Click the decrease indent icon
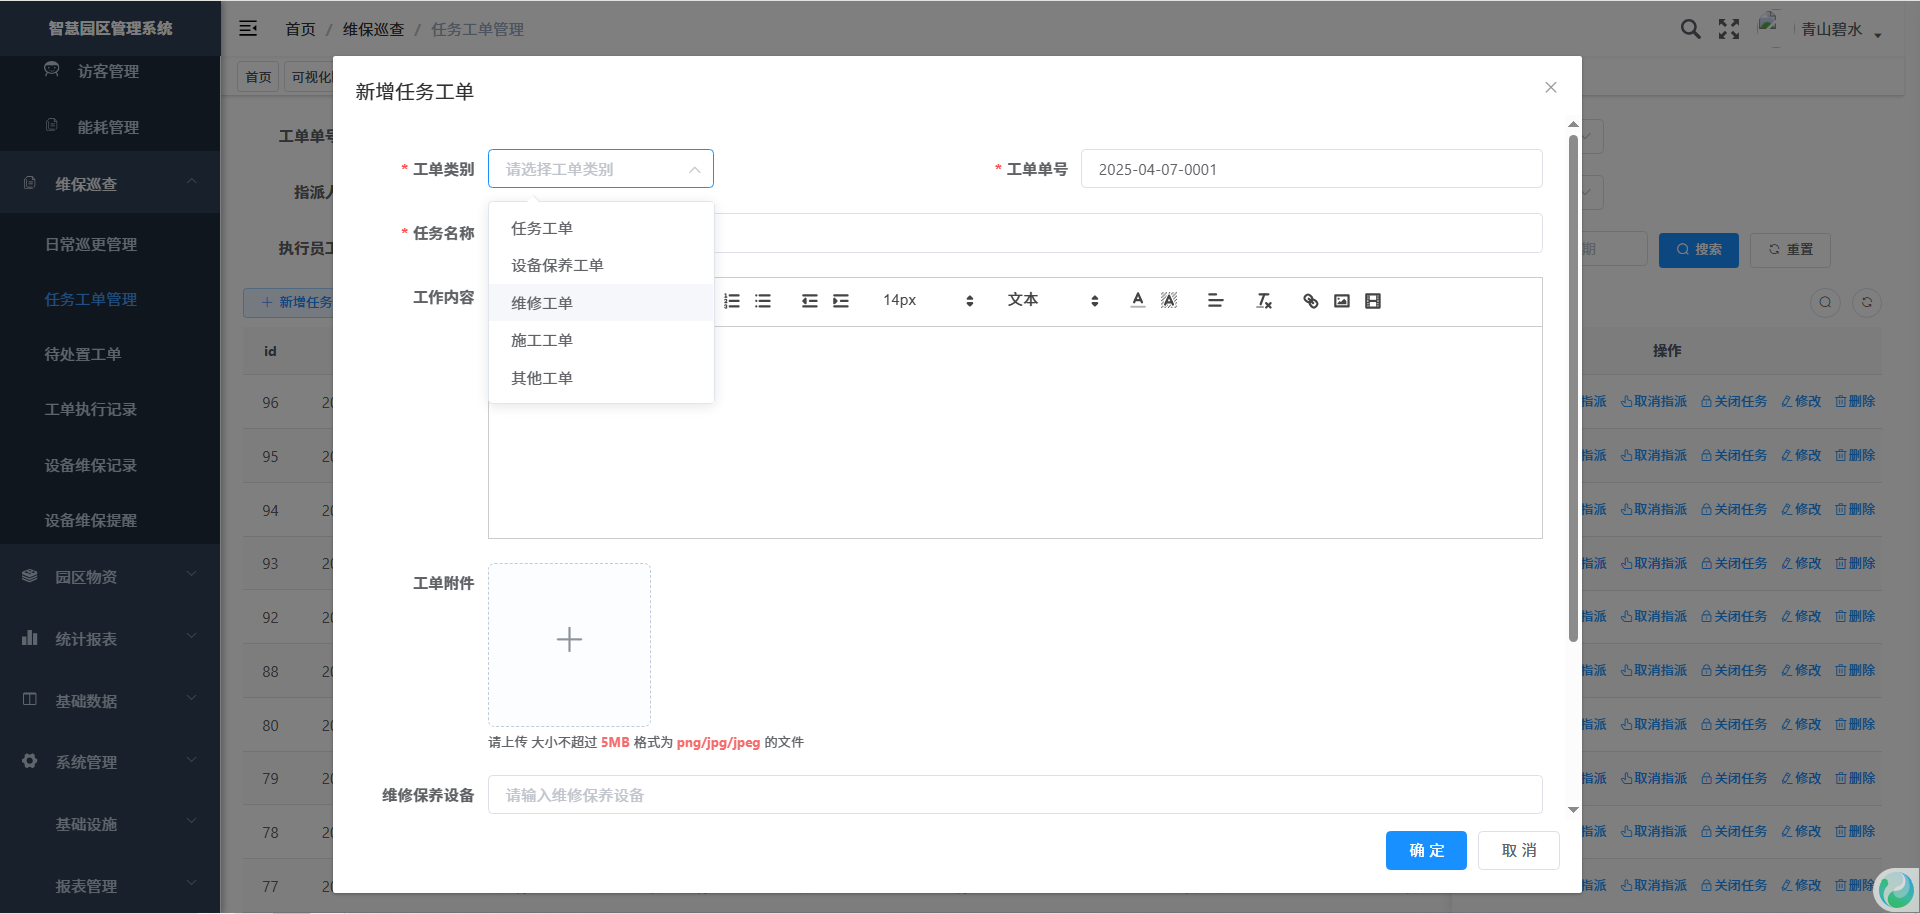Image resolution: width=1920 pixels, height=914 pixels. [x=810, y=301]
